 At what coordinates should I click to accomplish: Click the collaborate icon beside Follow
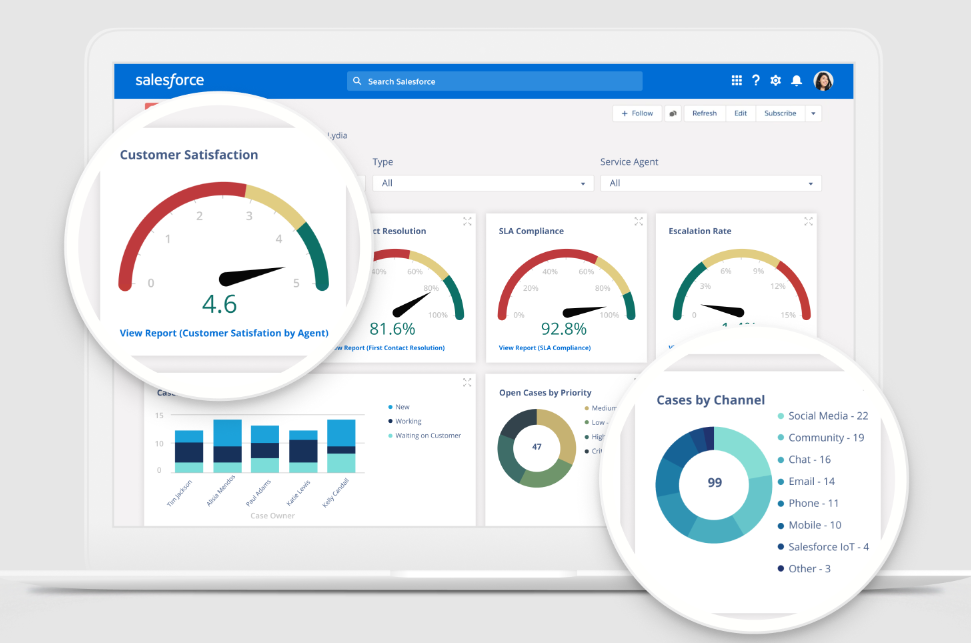click(x=673, y=114)
